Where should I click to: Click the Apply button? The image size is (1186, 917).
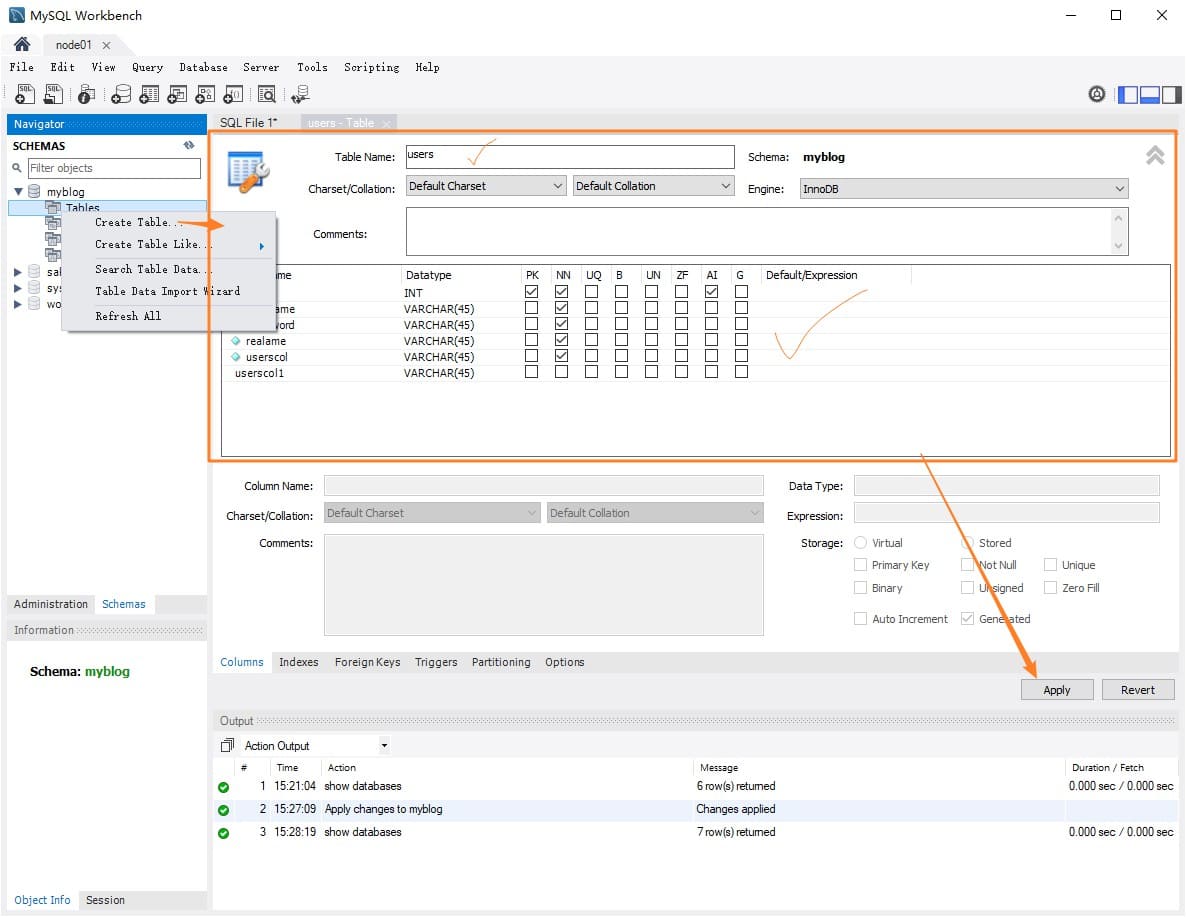click(1056, 690)
